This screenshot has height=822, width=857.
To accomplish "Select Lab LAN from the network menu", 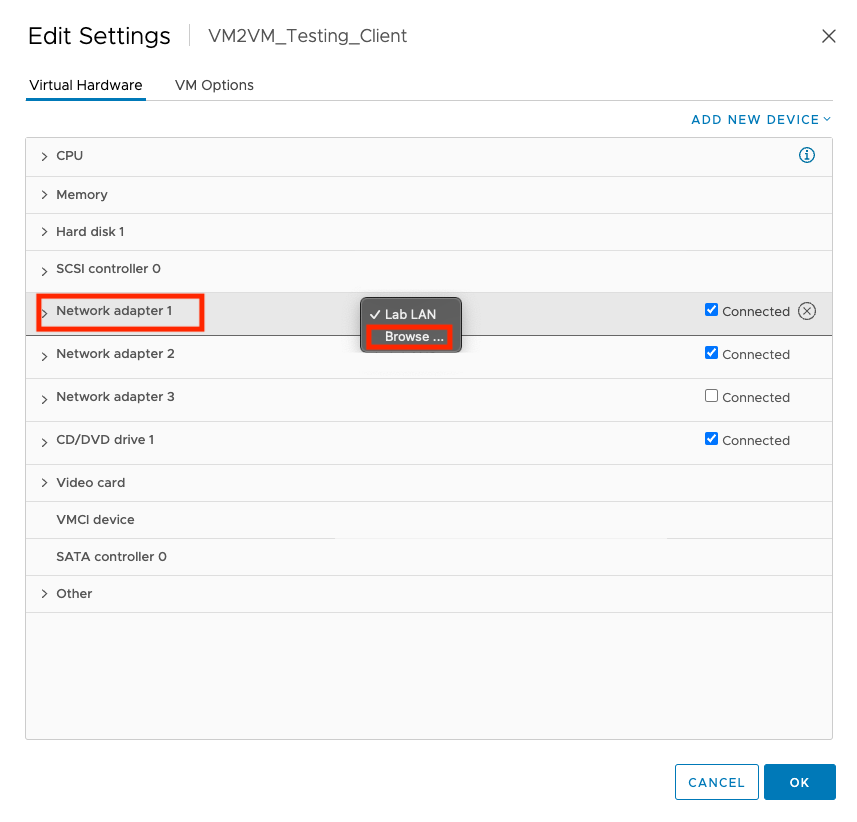I will [411, 313].
